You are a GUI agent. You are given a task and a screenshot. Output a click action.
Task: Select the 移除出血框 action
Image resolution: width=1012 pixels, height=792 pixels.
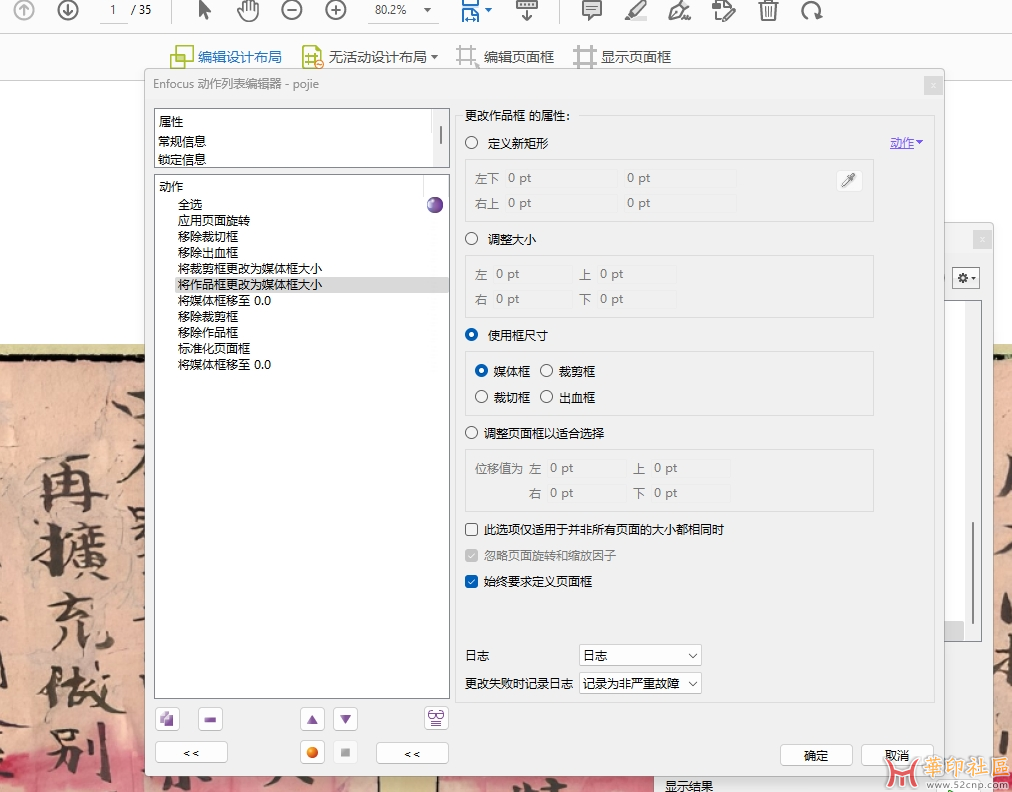click(208, 253)
